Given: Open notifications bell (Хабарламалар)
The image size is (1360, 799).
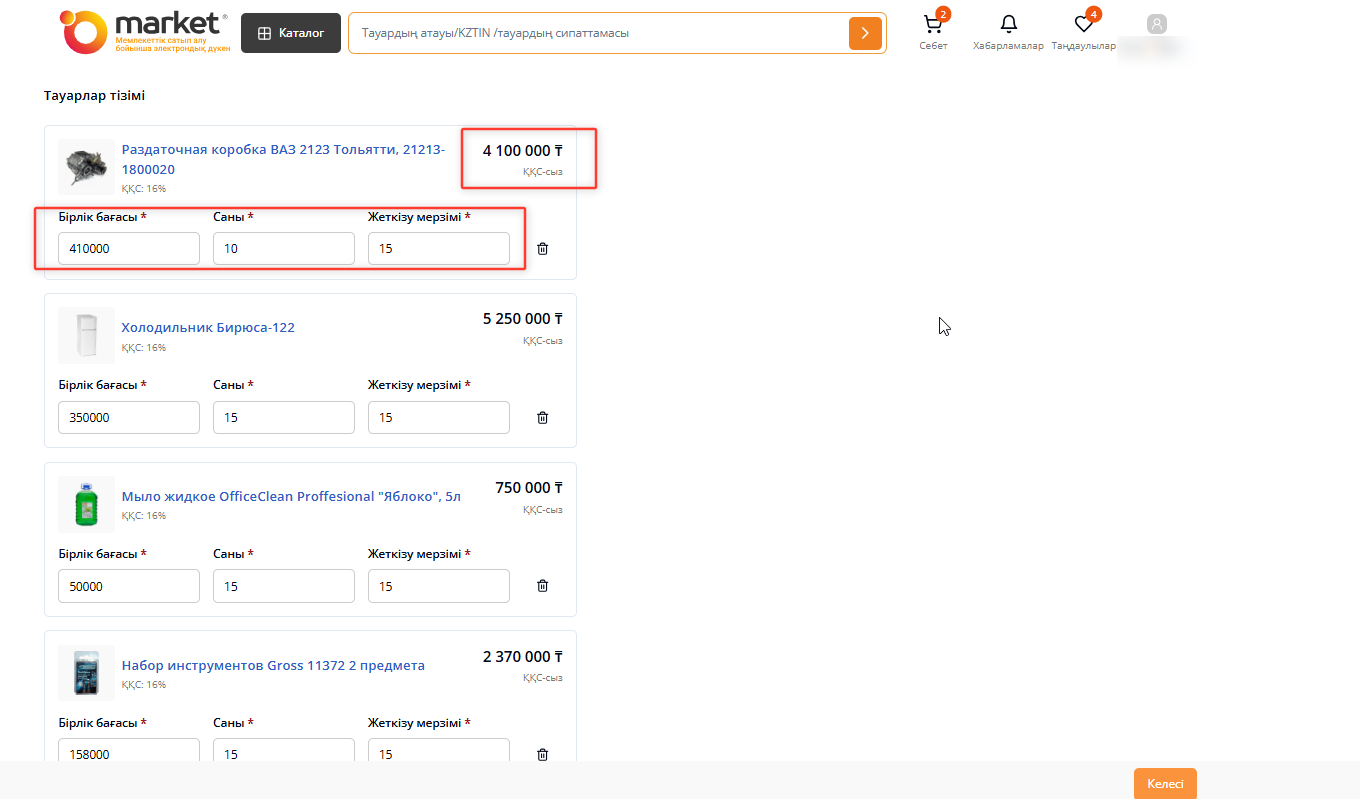Looking at the screenshot, I should (1008, 25).
